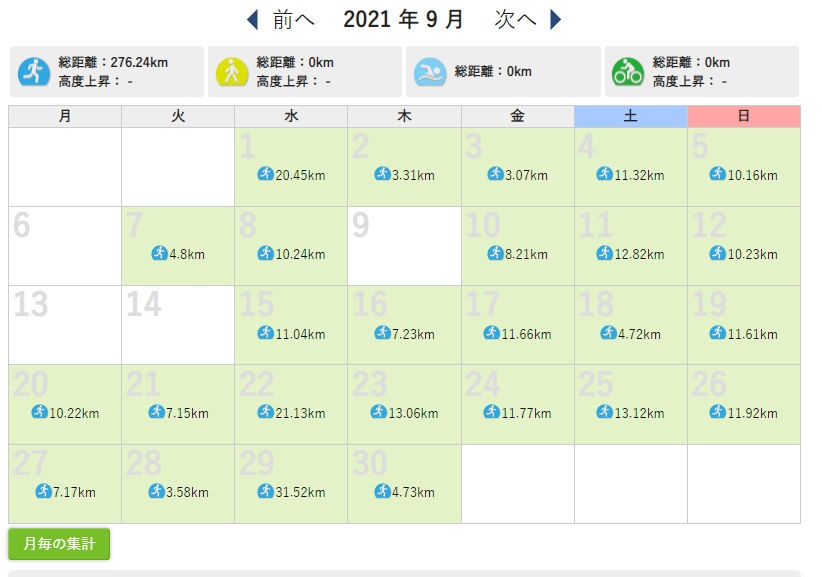The height and width of the screenshot is (577, 822).
Task: Click run icon beside 10.22km
Action: (x=39, y=411)
